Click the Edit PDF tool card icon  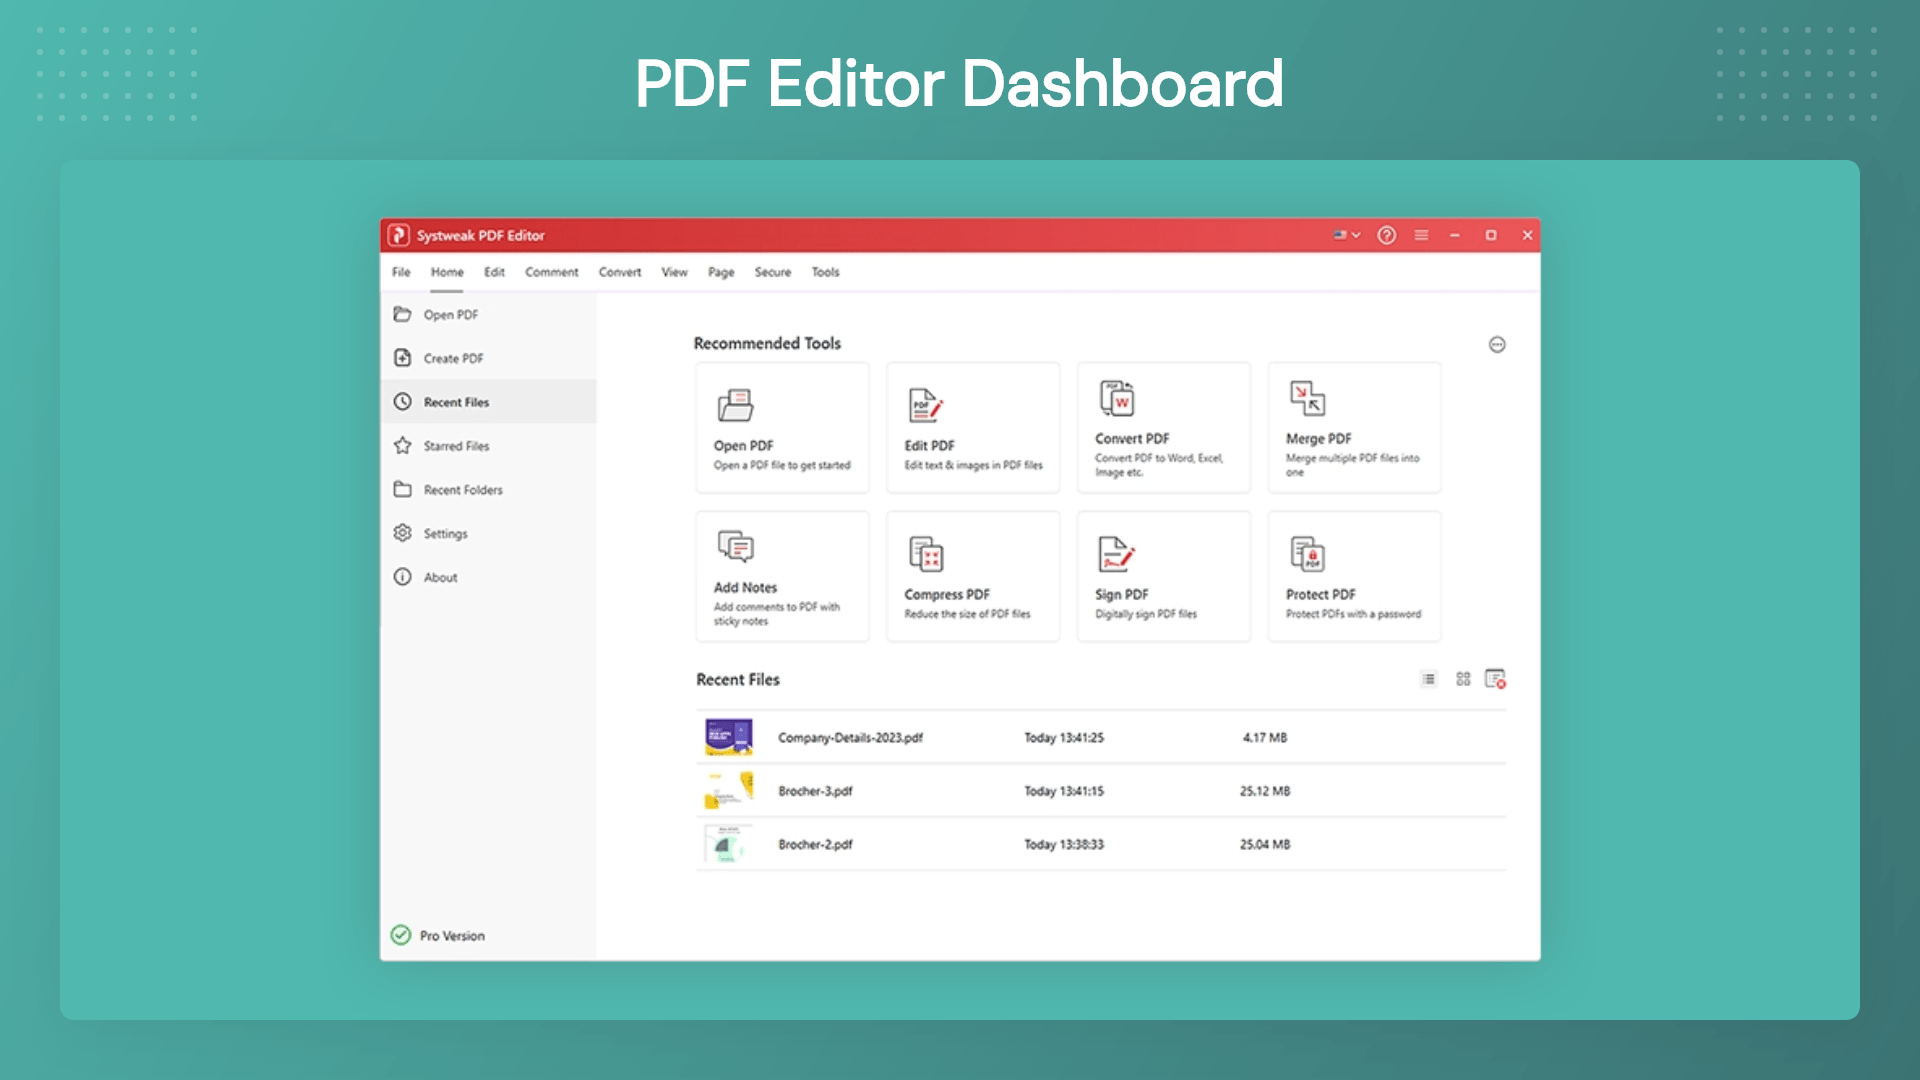point(926,405)
